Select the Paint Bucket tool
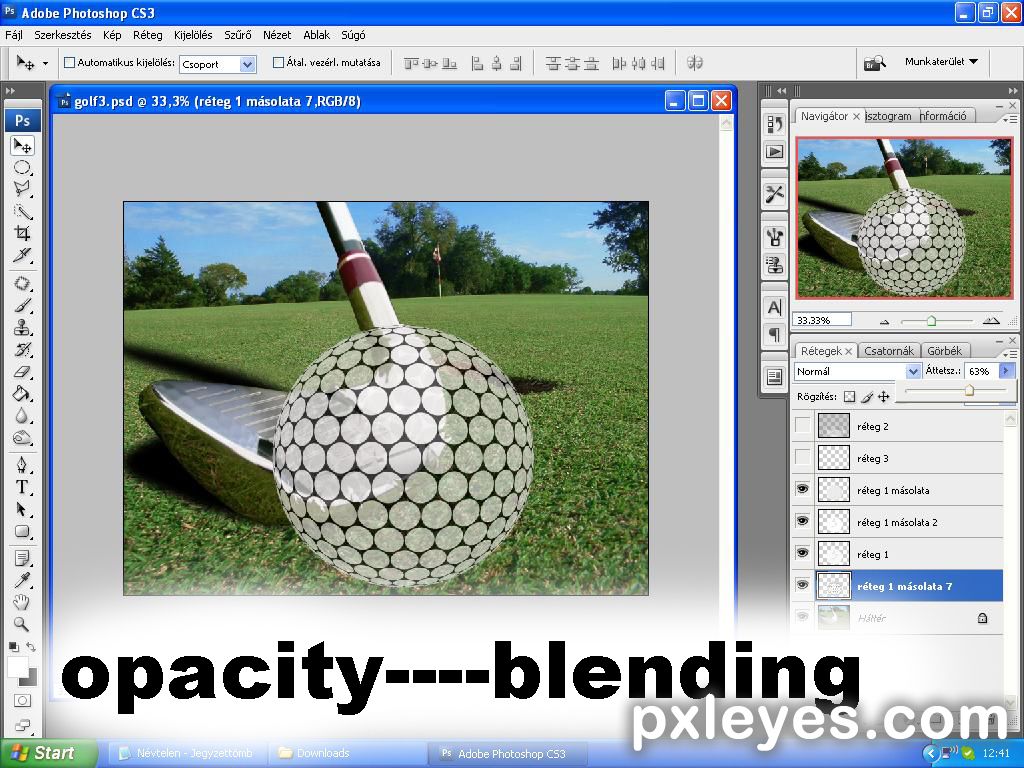This screenshot has width=1024, height=768. point(23,393)
